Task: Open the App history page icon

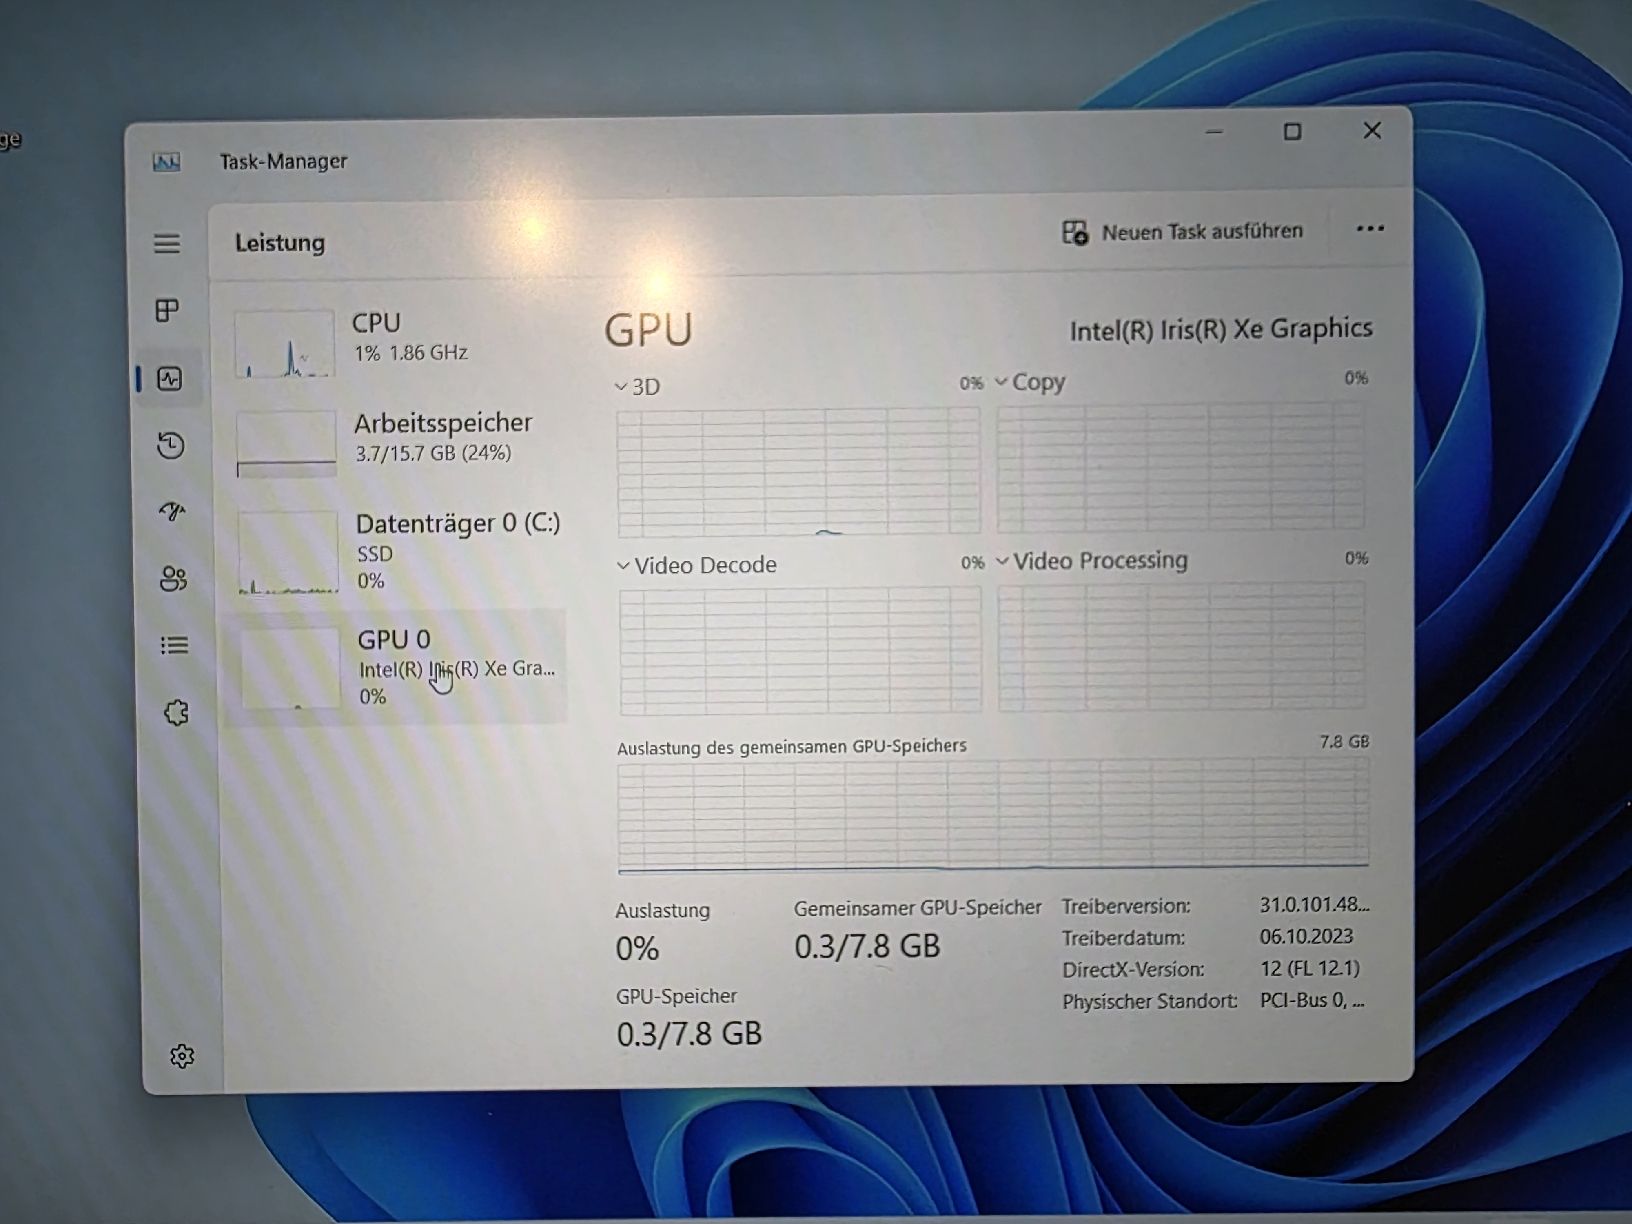Action: coord(171,445)
